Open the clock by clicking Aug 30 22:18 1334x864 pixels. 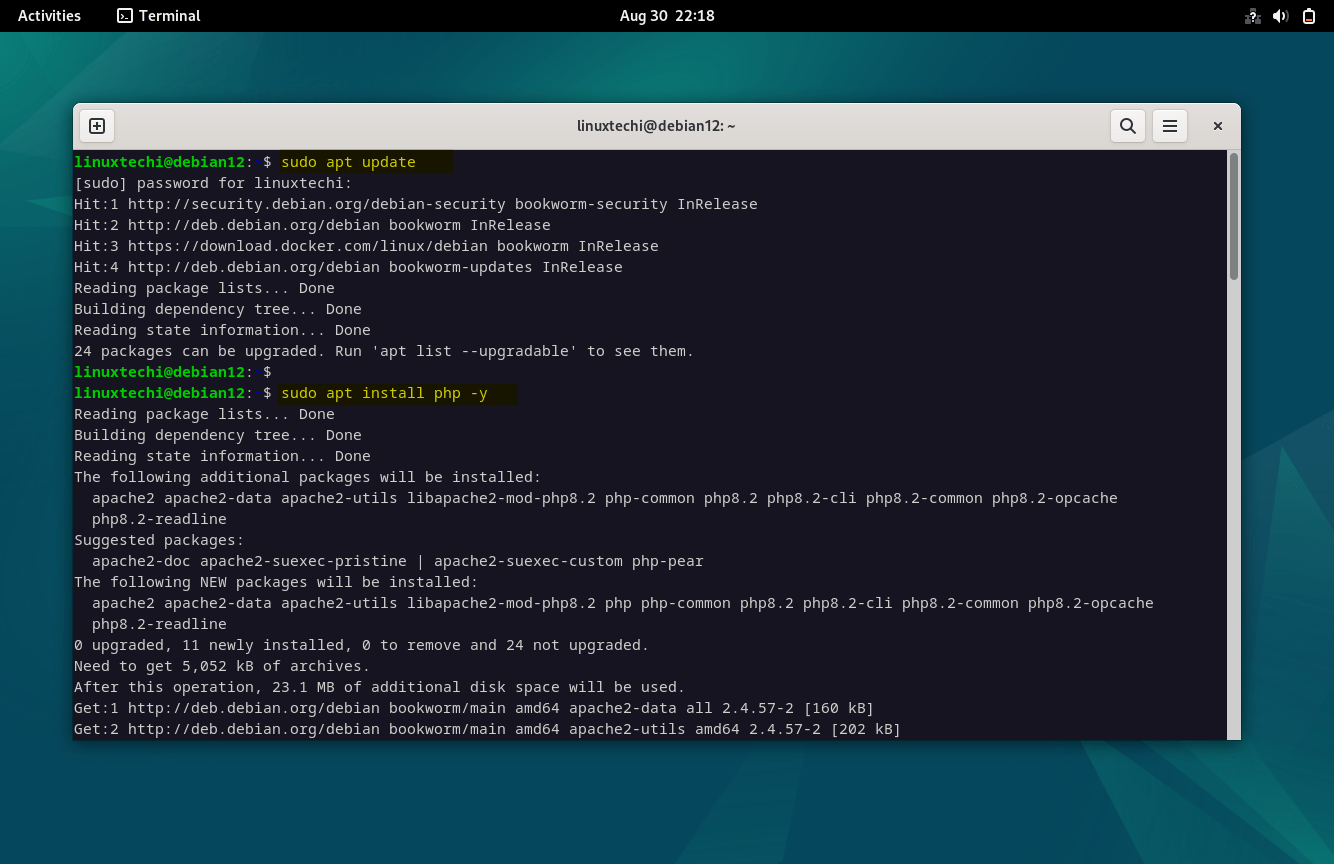[x=666, y=15]
